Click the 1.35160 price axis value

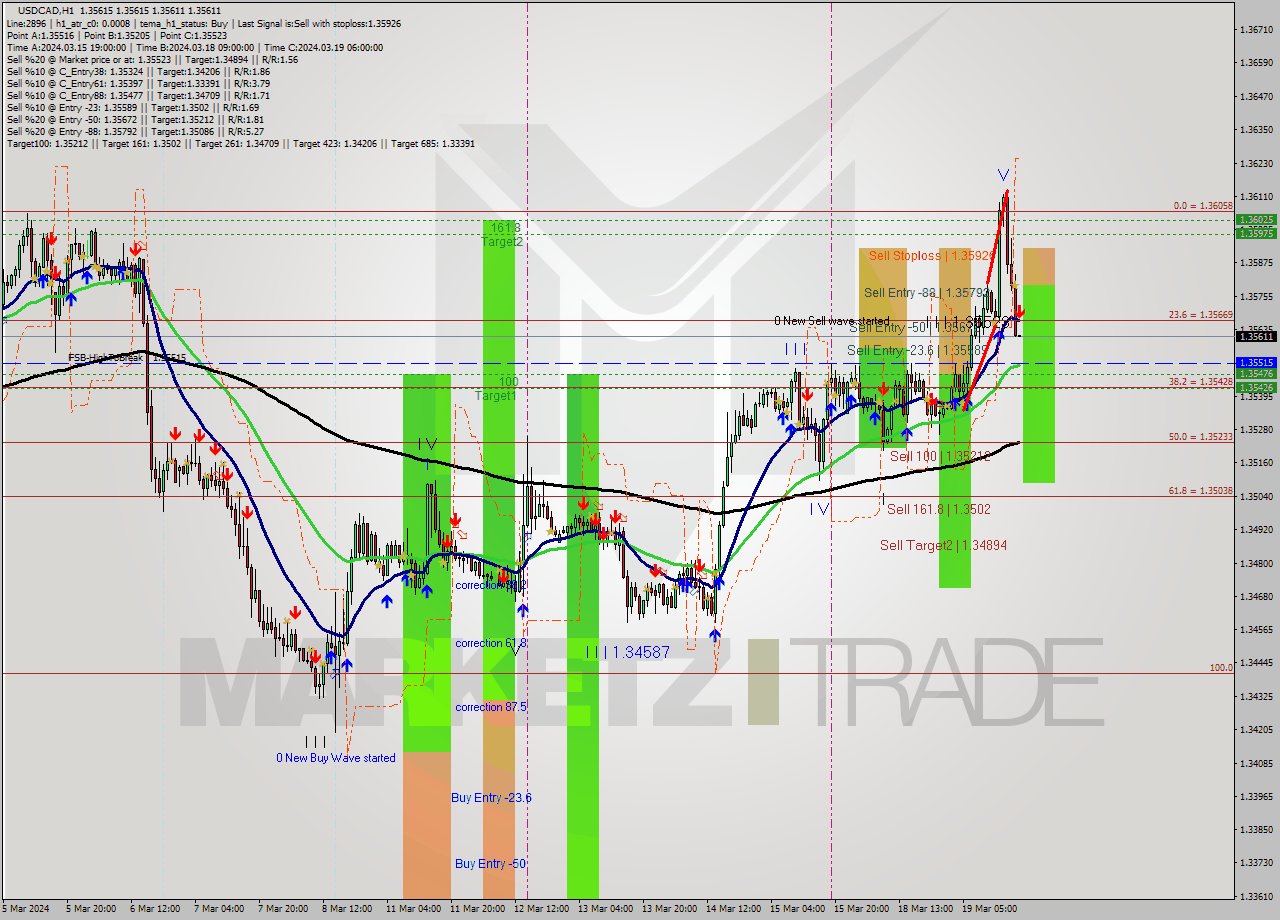pos(1258,463)
